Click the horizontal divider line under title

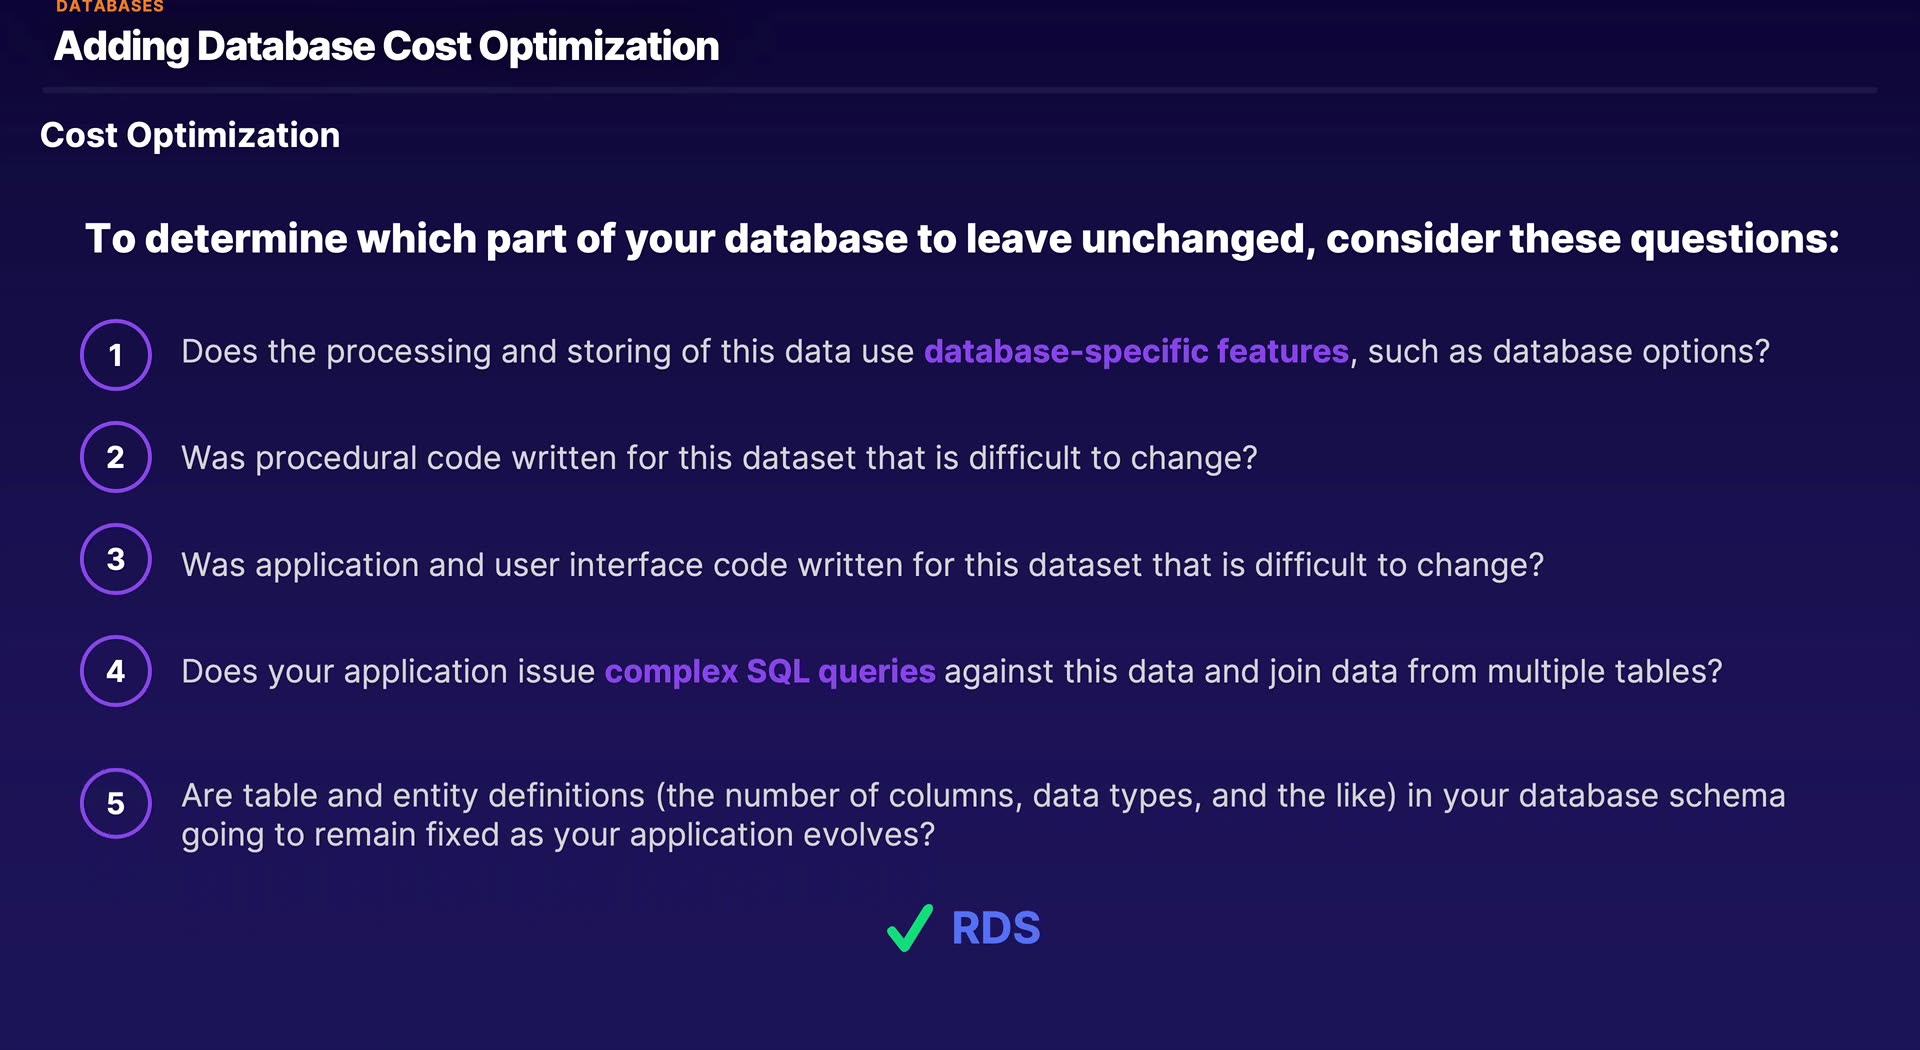click(x=960, y=90)
